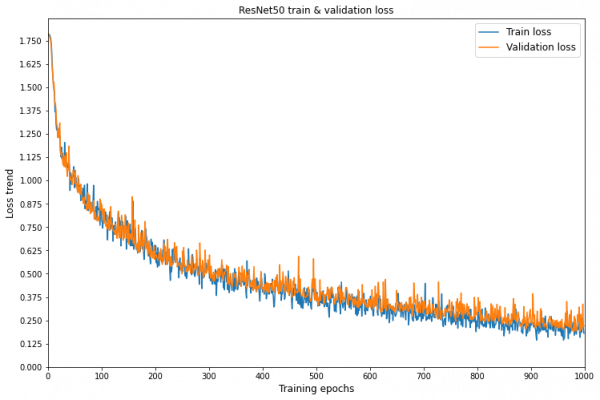Select the orange line sample in legend

(x=490, y=47)
